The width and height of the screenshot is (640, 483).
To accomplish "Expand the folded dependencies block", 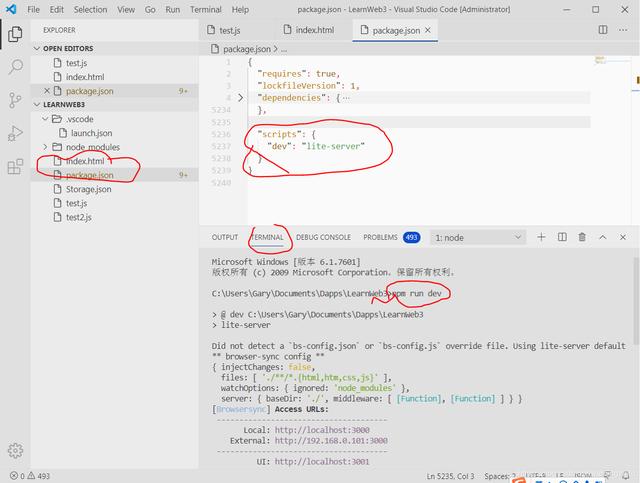I will (x=240, y=98).
